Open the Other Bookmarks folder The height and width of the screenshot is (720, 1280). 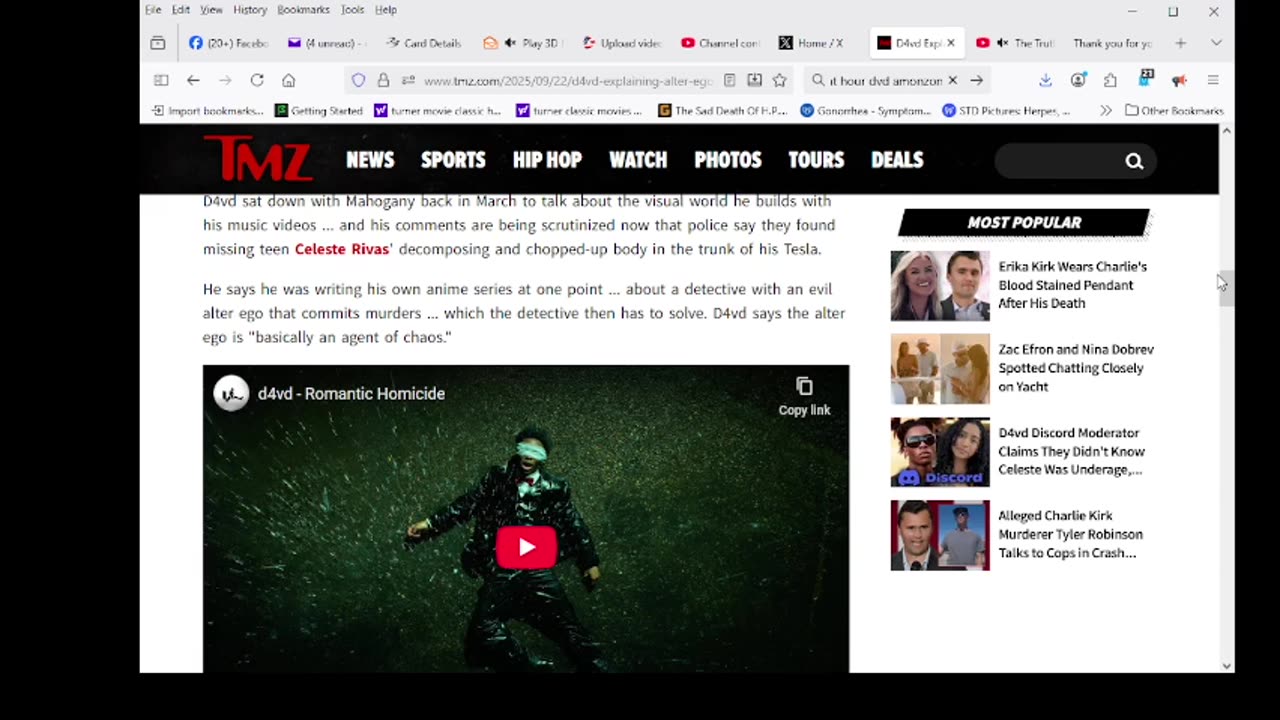point(1174,111)
